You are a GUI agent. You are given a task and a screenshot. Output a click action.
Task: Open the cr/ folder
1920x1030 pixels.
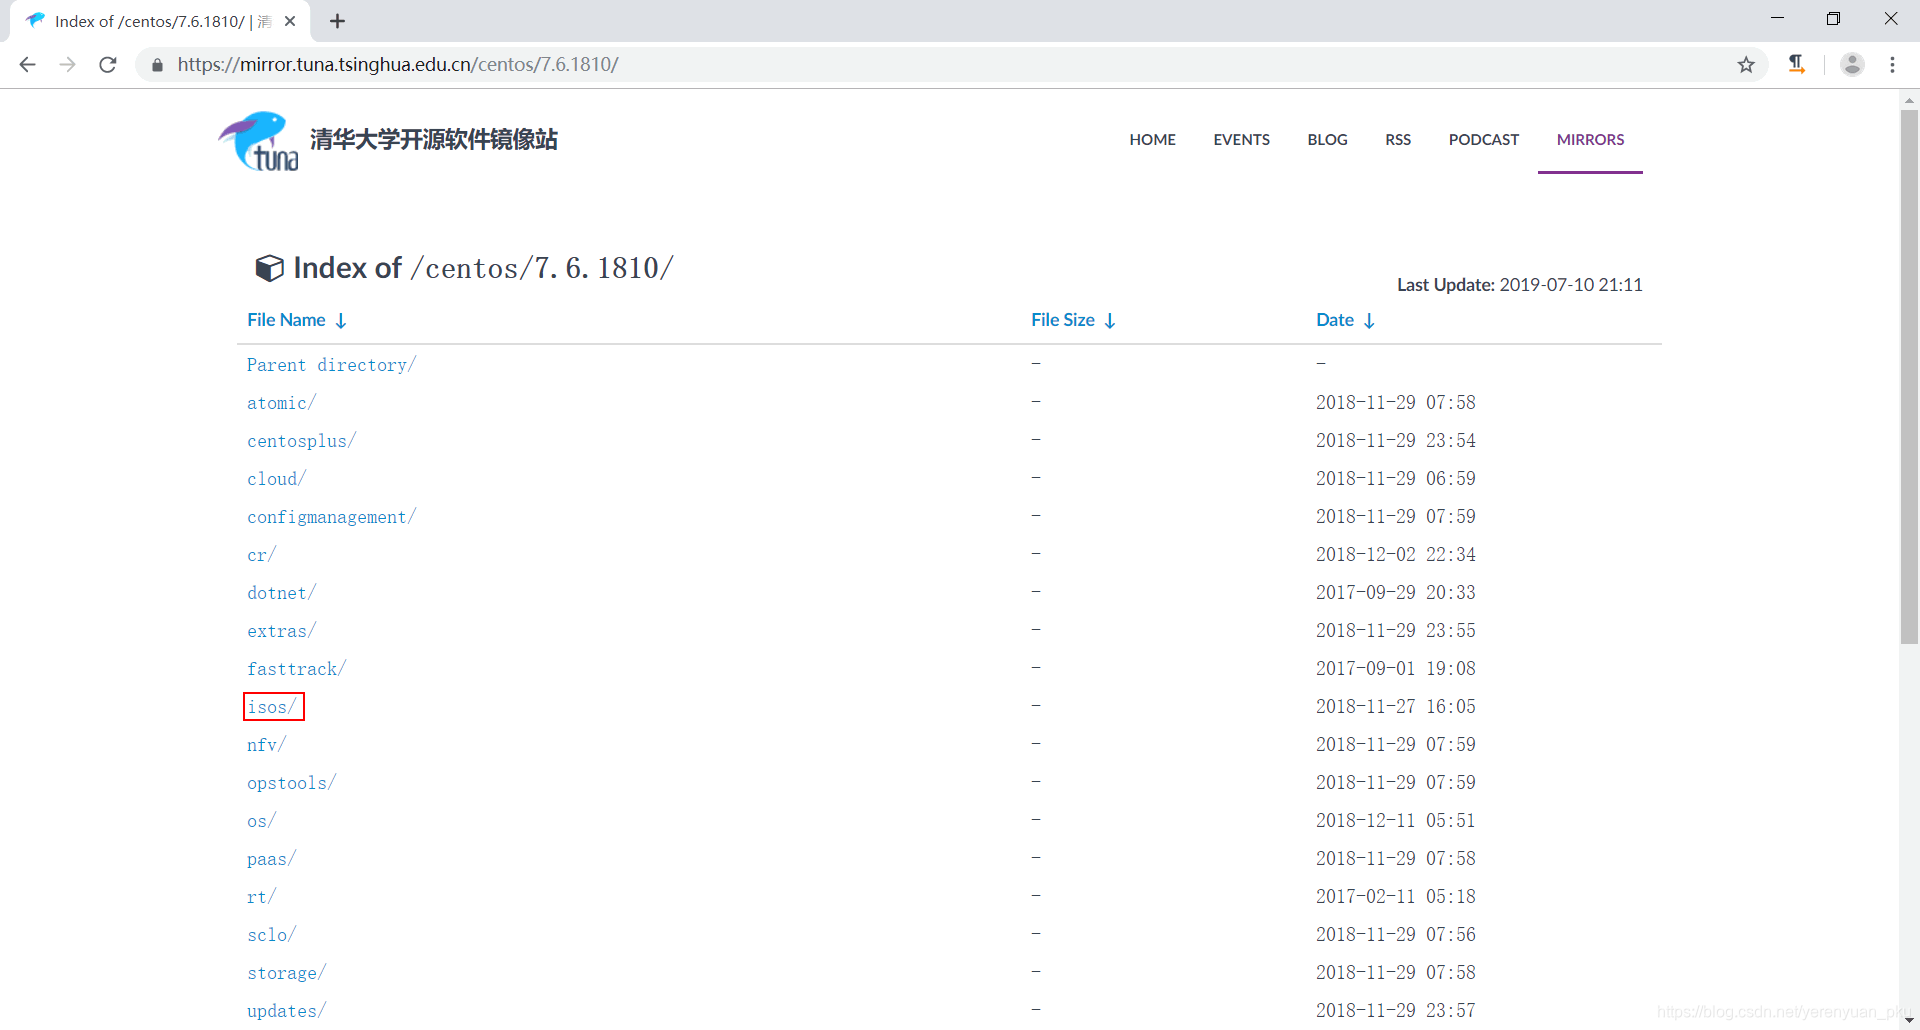pos(261,555)
